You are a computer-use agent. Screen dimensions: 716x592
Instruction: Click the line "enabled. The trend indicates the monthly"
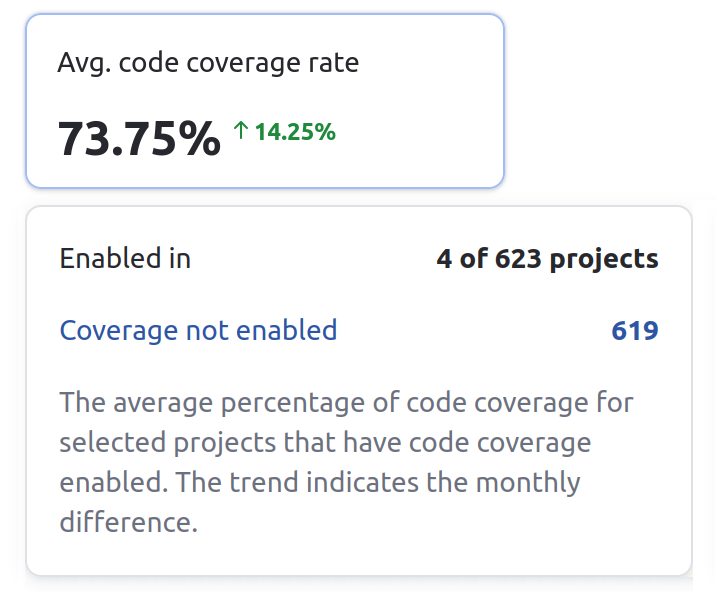320,482
